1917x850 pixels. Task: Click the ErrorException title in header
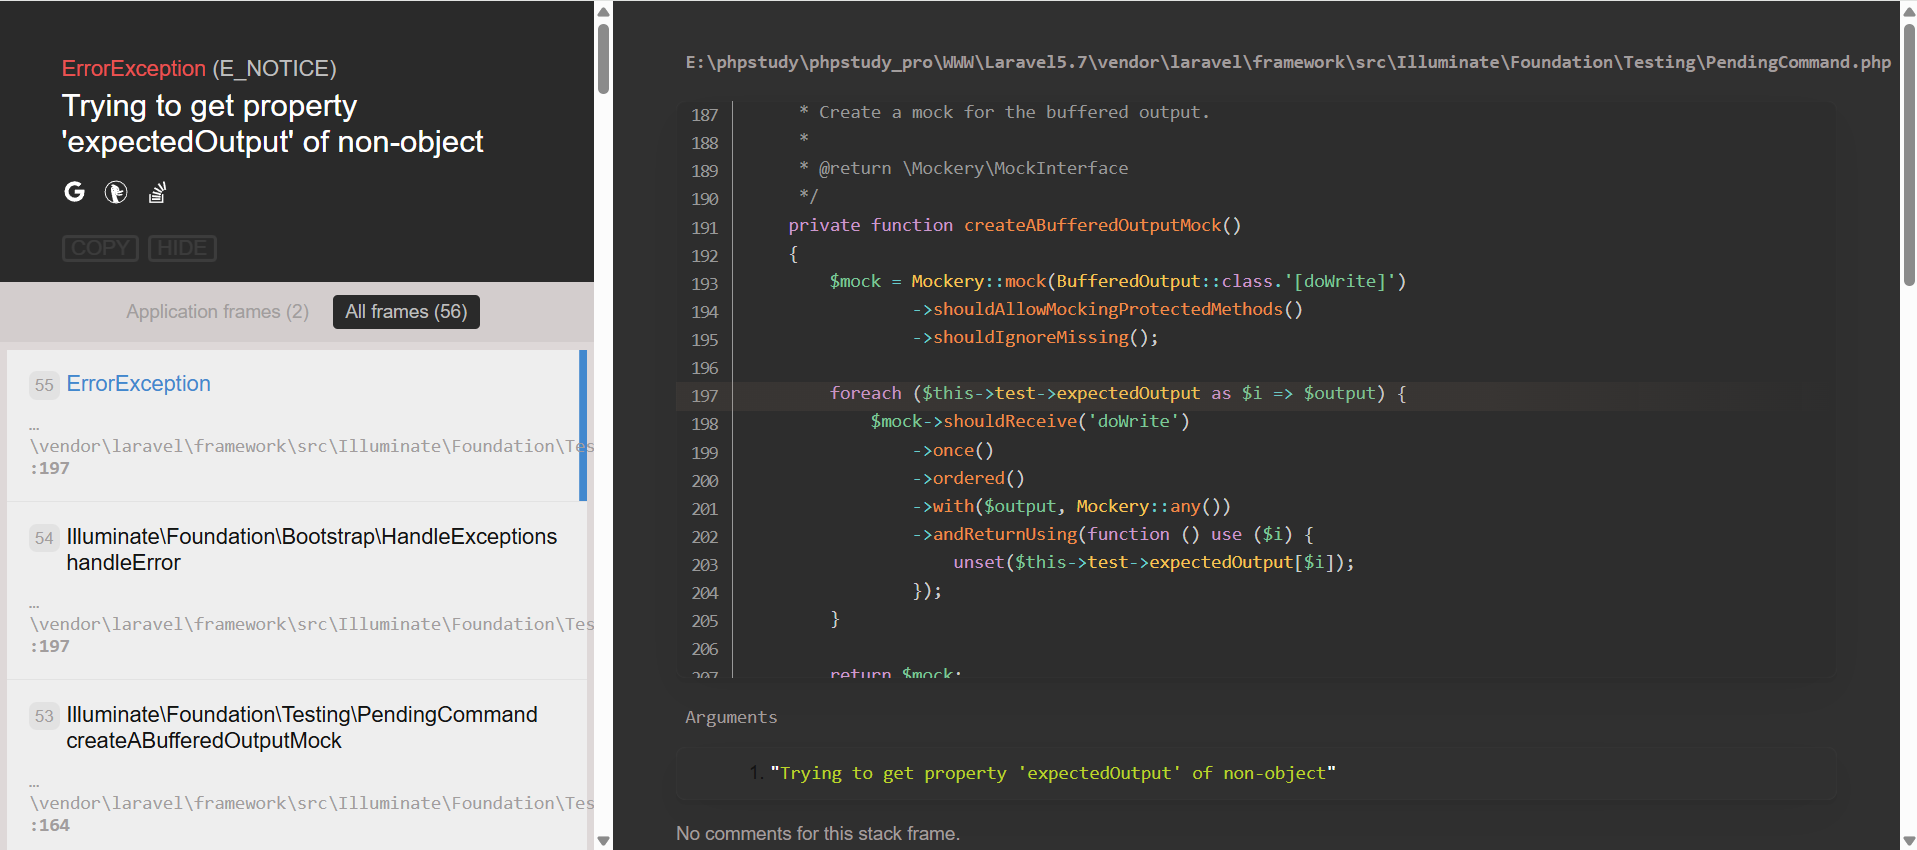click(133, 69)
